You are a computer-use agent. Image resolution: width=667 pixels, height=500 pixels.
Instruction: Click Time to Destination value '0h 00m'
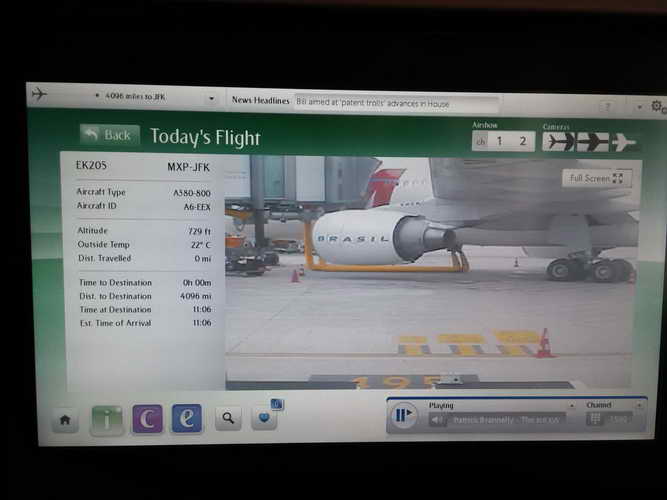[x=197, y=283]
